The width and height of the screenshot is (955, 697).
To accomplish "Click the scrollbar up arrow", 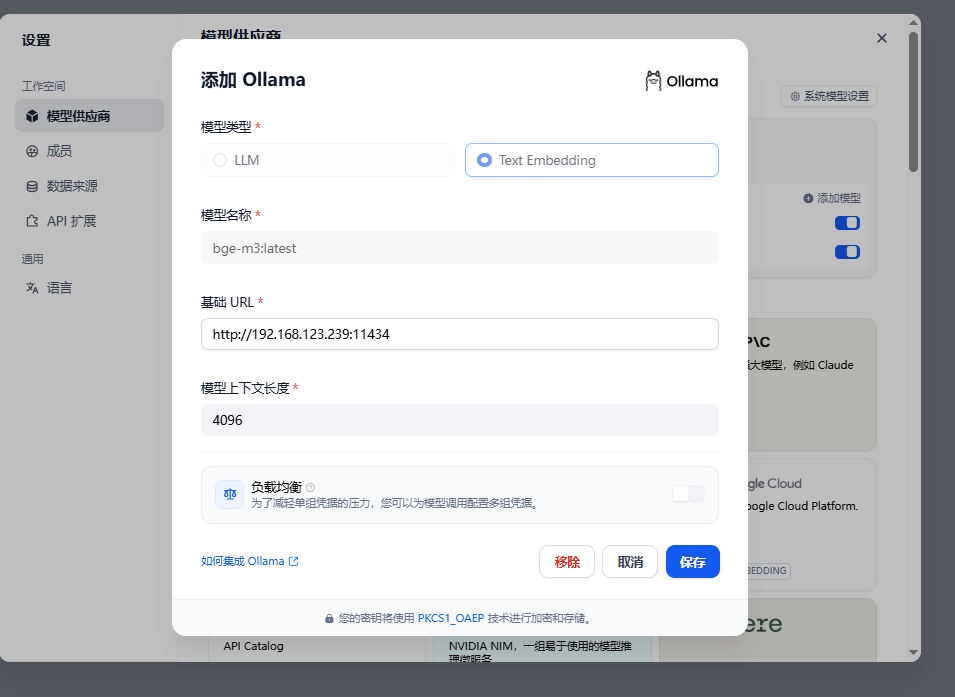I will click(913, 23).
